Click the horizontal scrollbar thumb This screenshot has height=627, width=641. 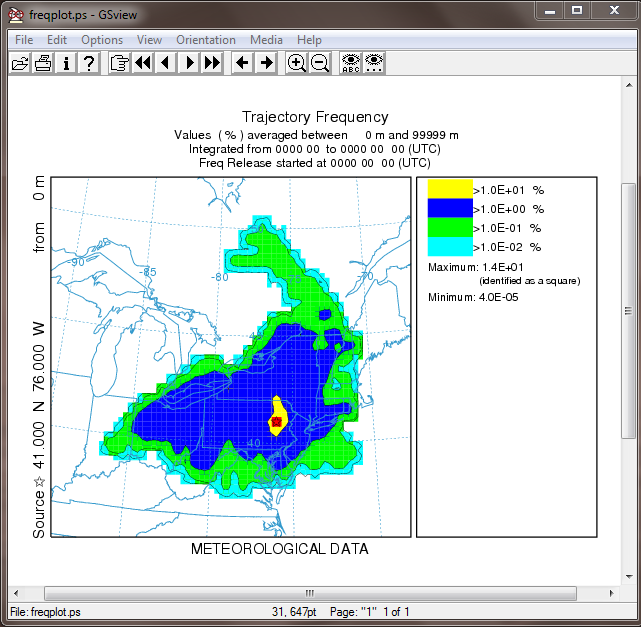pos(310,593)
